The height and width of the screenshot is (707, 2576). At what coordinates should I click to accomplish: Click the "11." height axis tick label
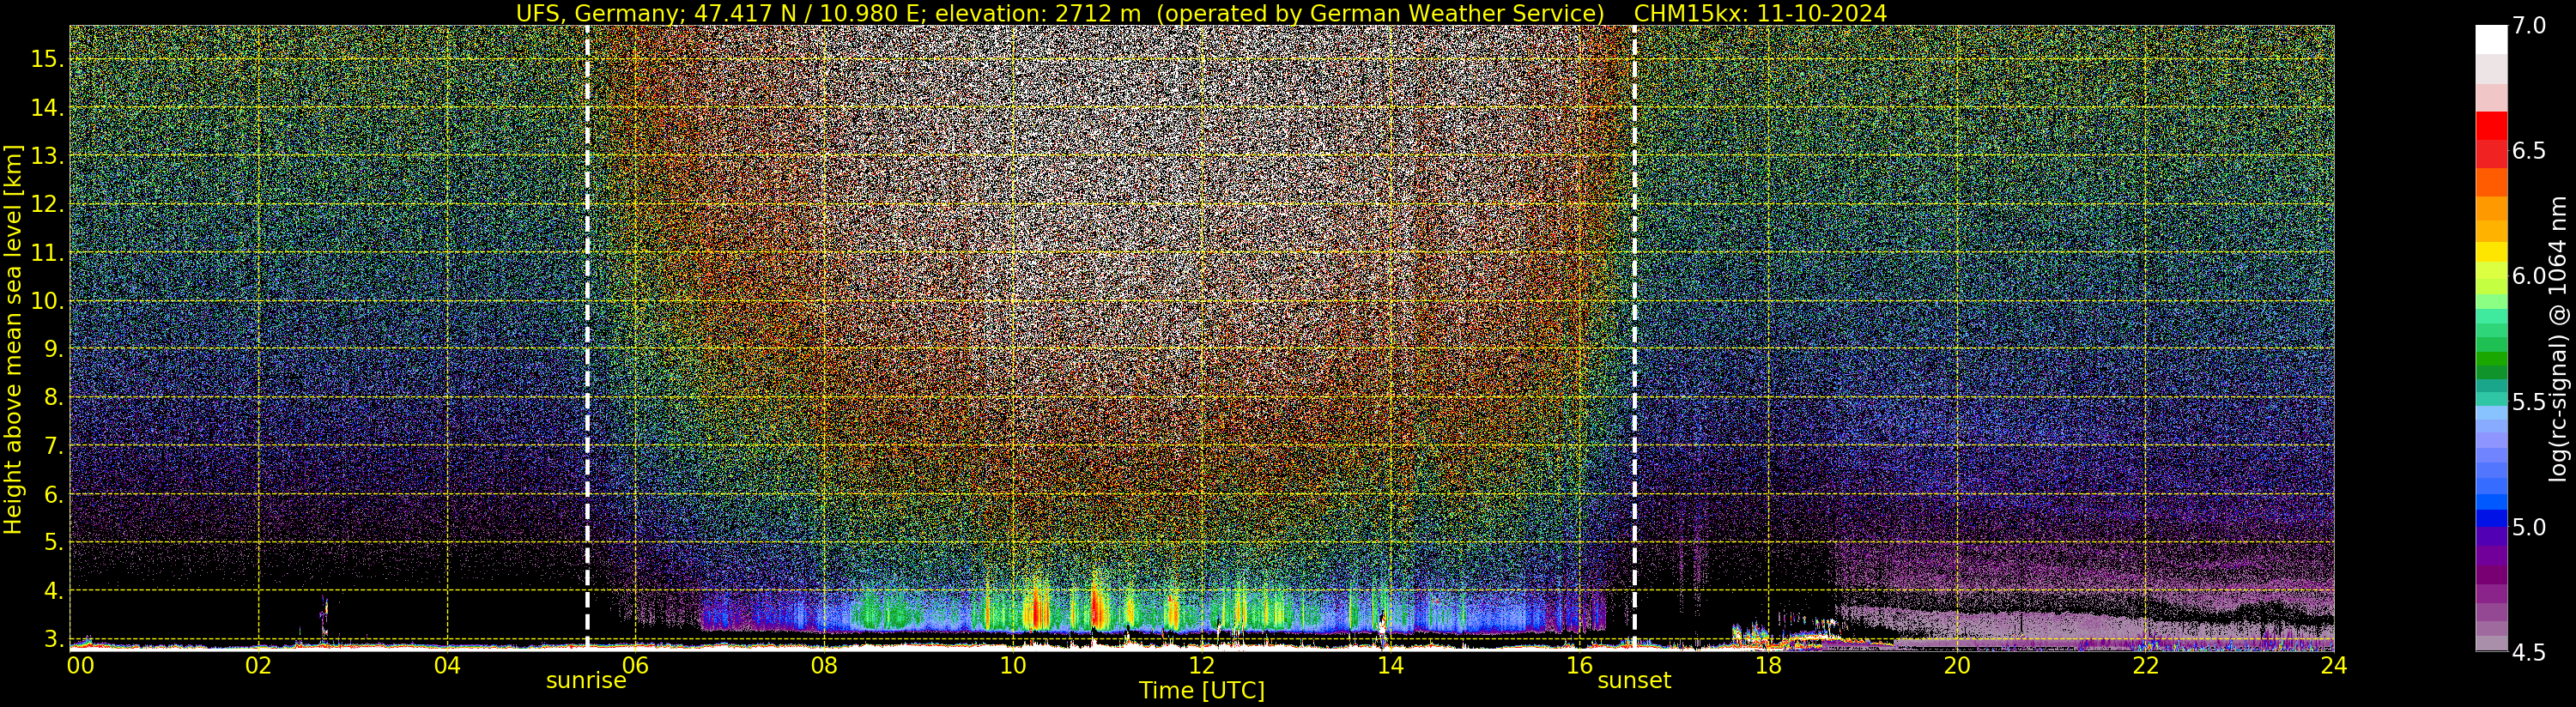[x=47, y=253]
